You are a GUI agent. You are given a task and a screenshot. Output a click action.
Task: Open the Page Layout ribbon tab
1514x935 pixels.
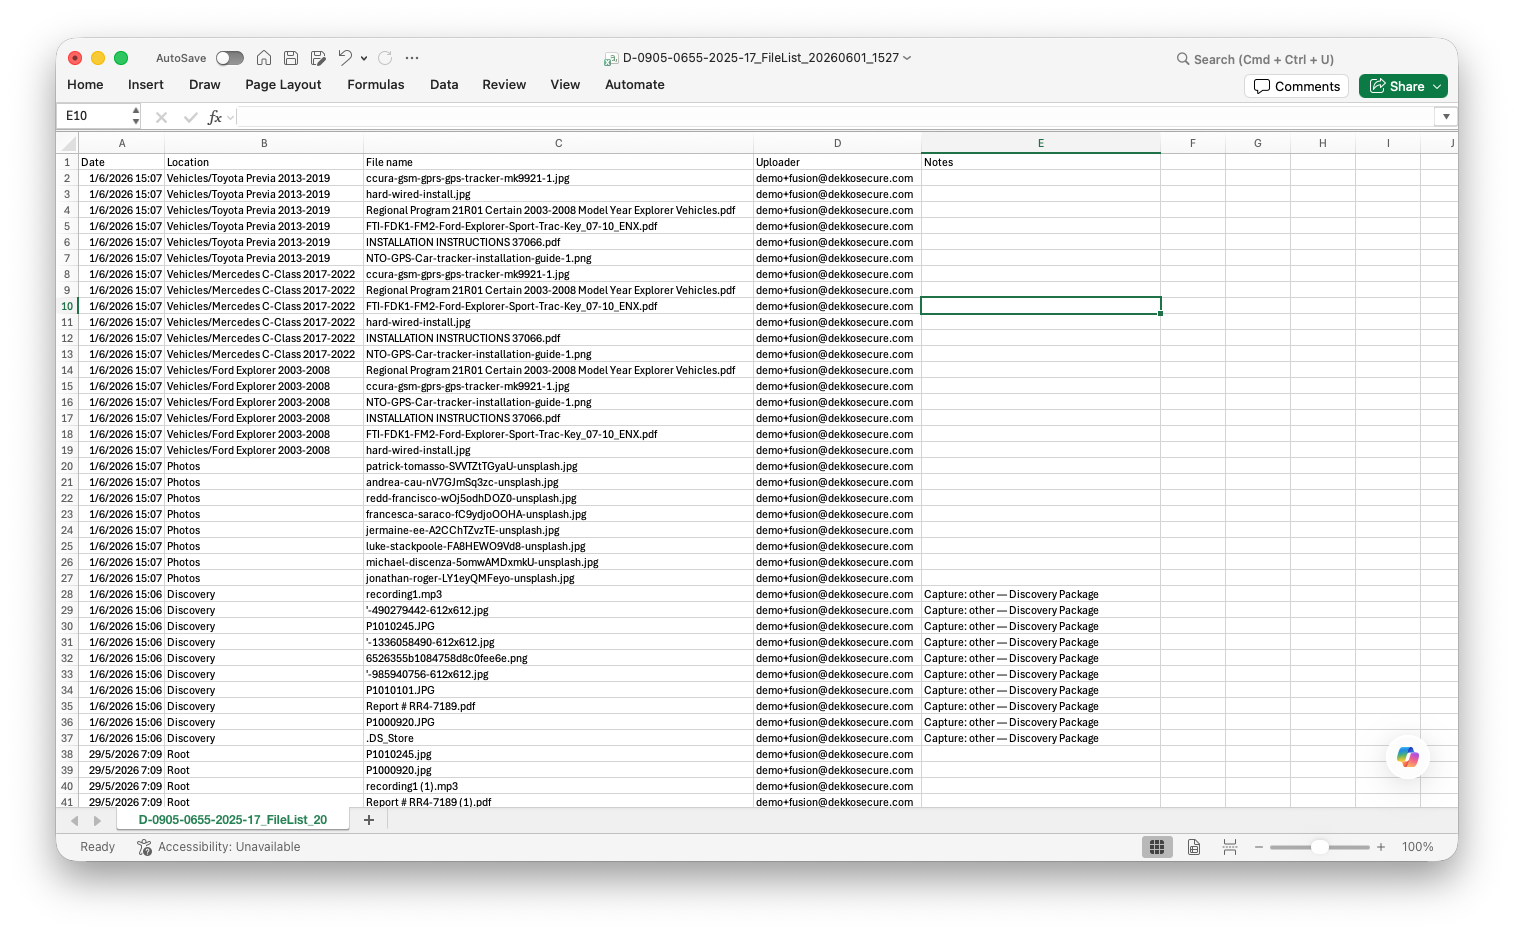(283, 85)
